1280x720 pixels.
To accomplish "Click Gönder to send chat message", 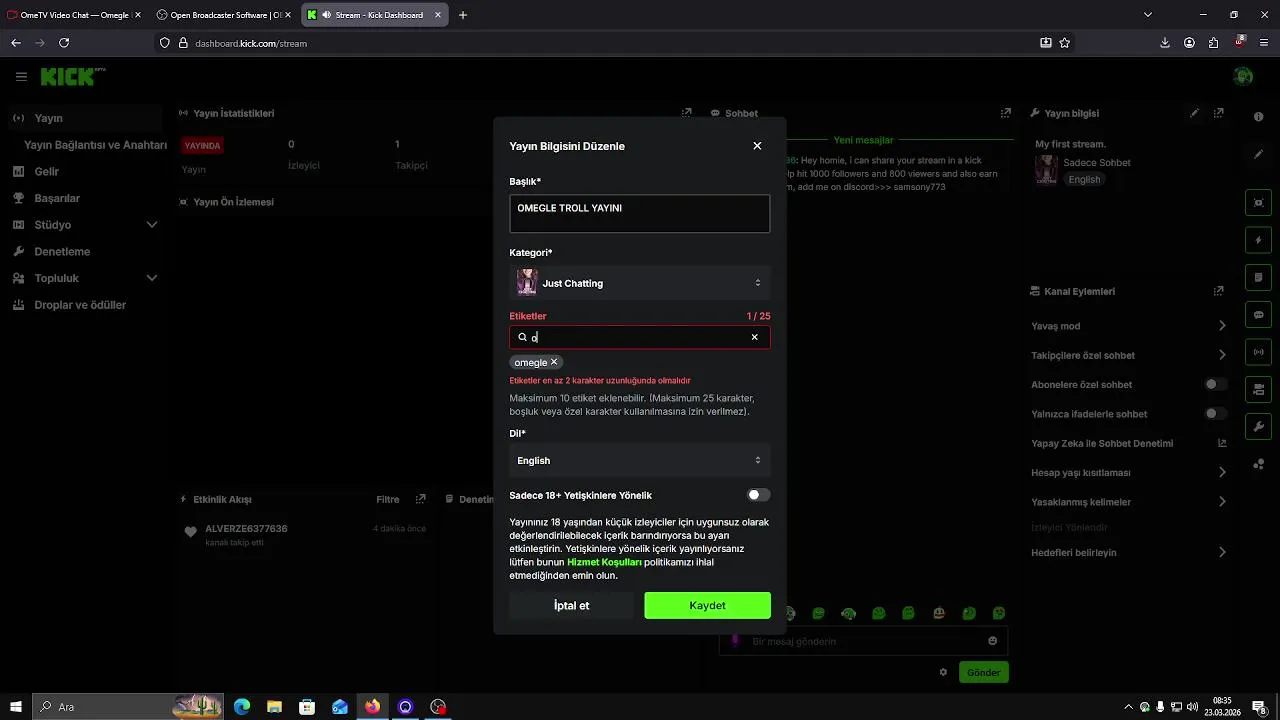I will coord(983,672).
